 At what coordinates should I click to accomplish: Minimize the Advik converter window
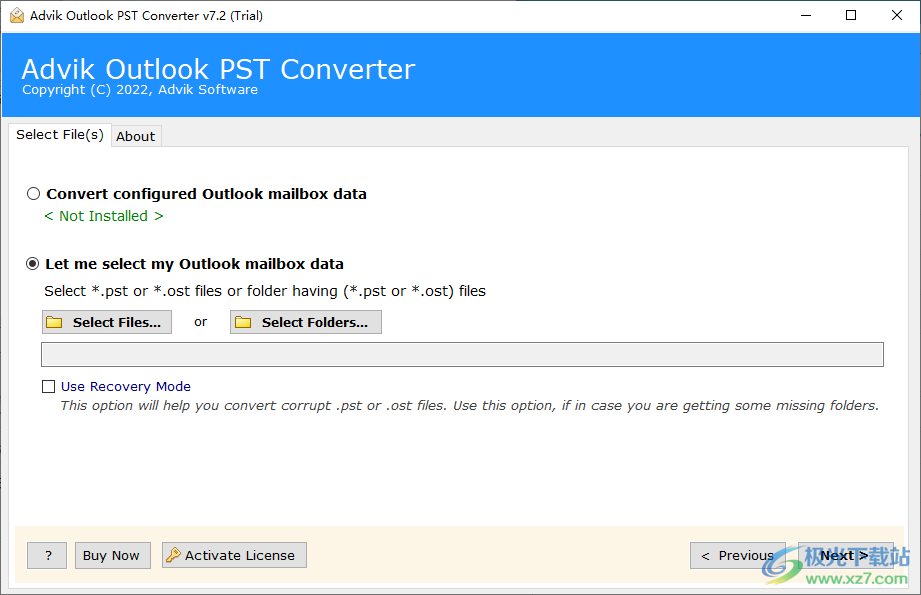(x=806, y=15)
